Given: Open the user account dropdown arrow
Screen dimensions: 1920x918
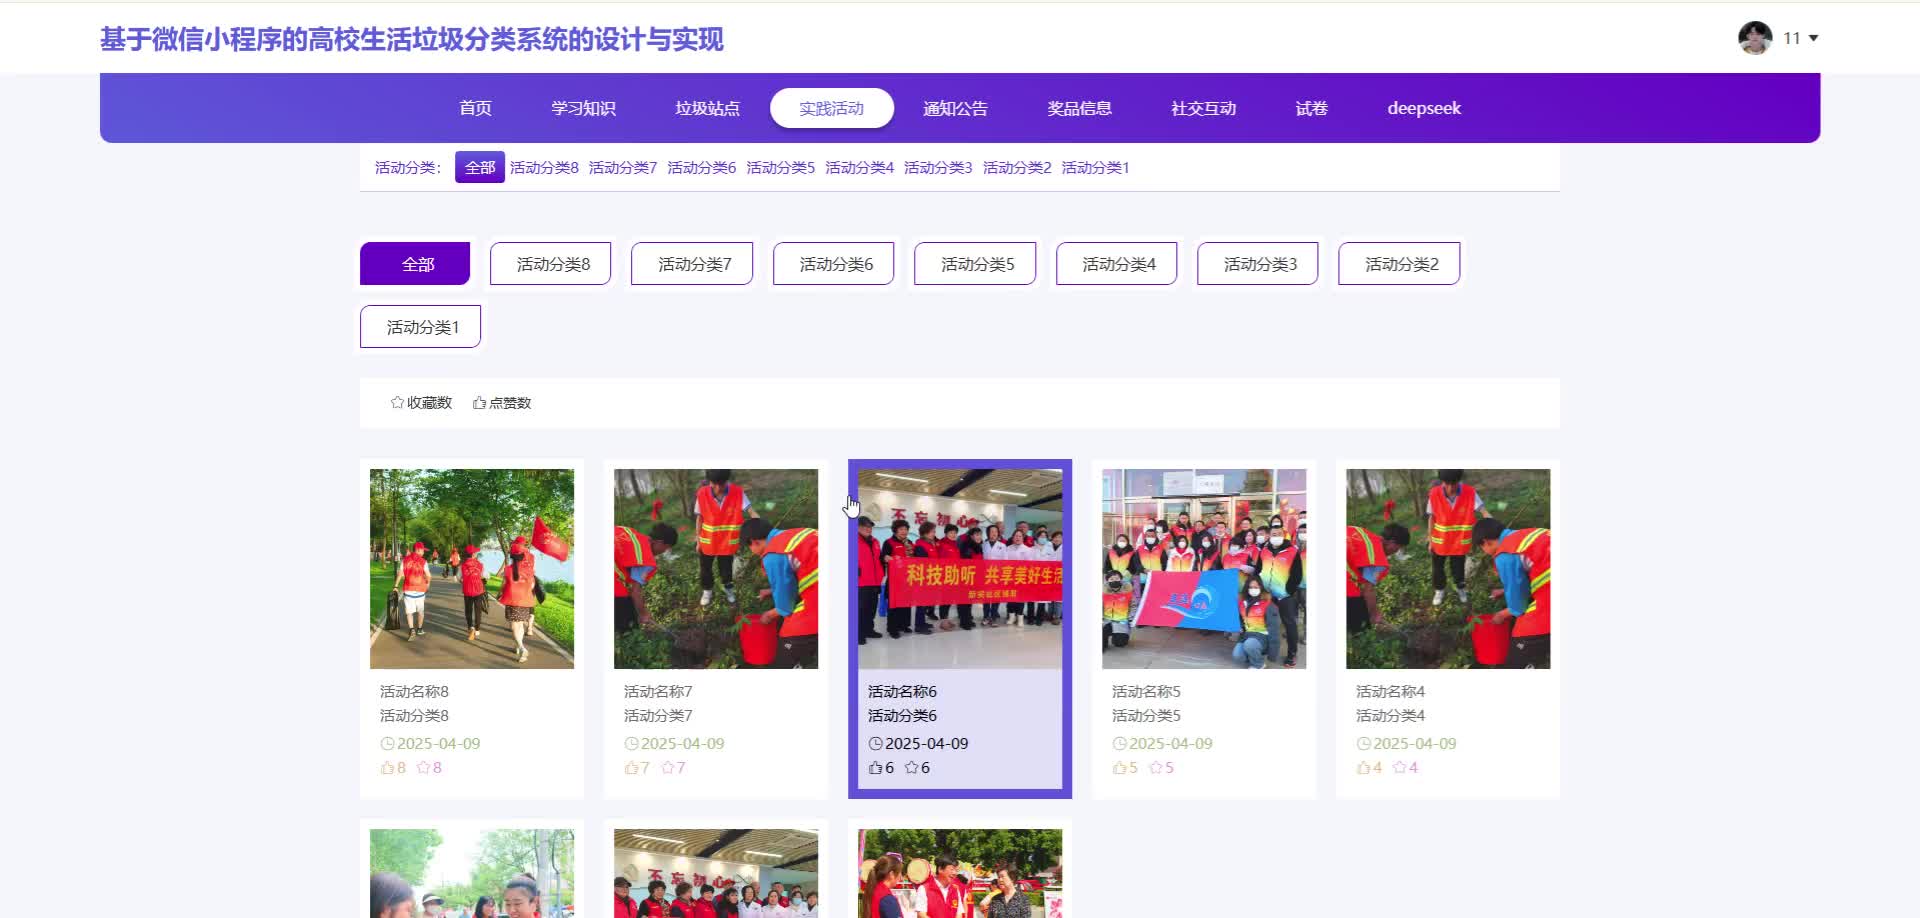Looking at the screenshot, I should 1813,38.
